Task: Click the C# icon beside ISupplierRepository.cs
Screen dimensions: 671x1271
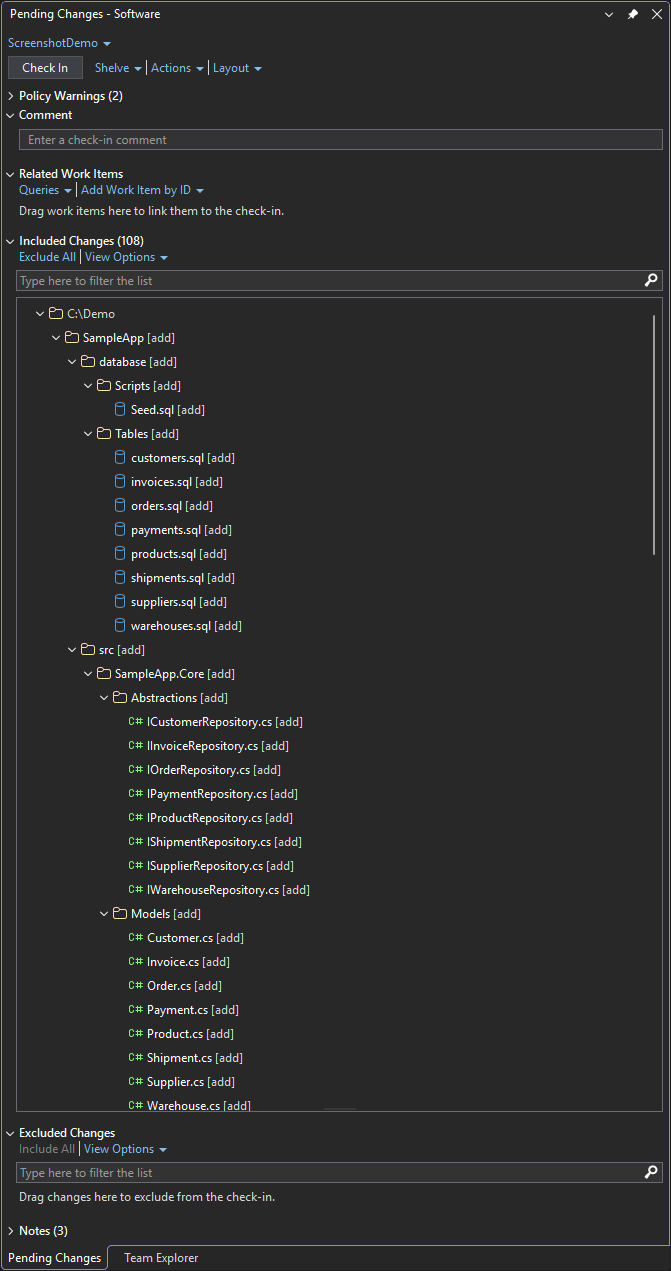Action: tap(135, 865)
